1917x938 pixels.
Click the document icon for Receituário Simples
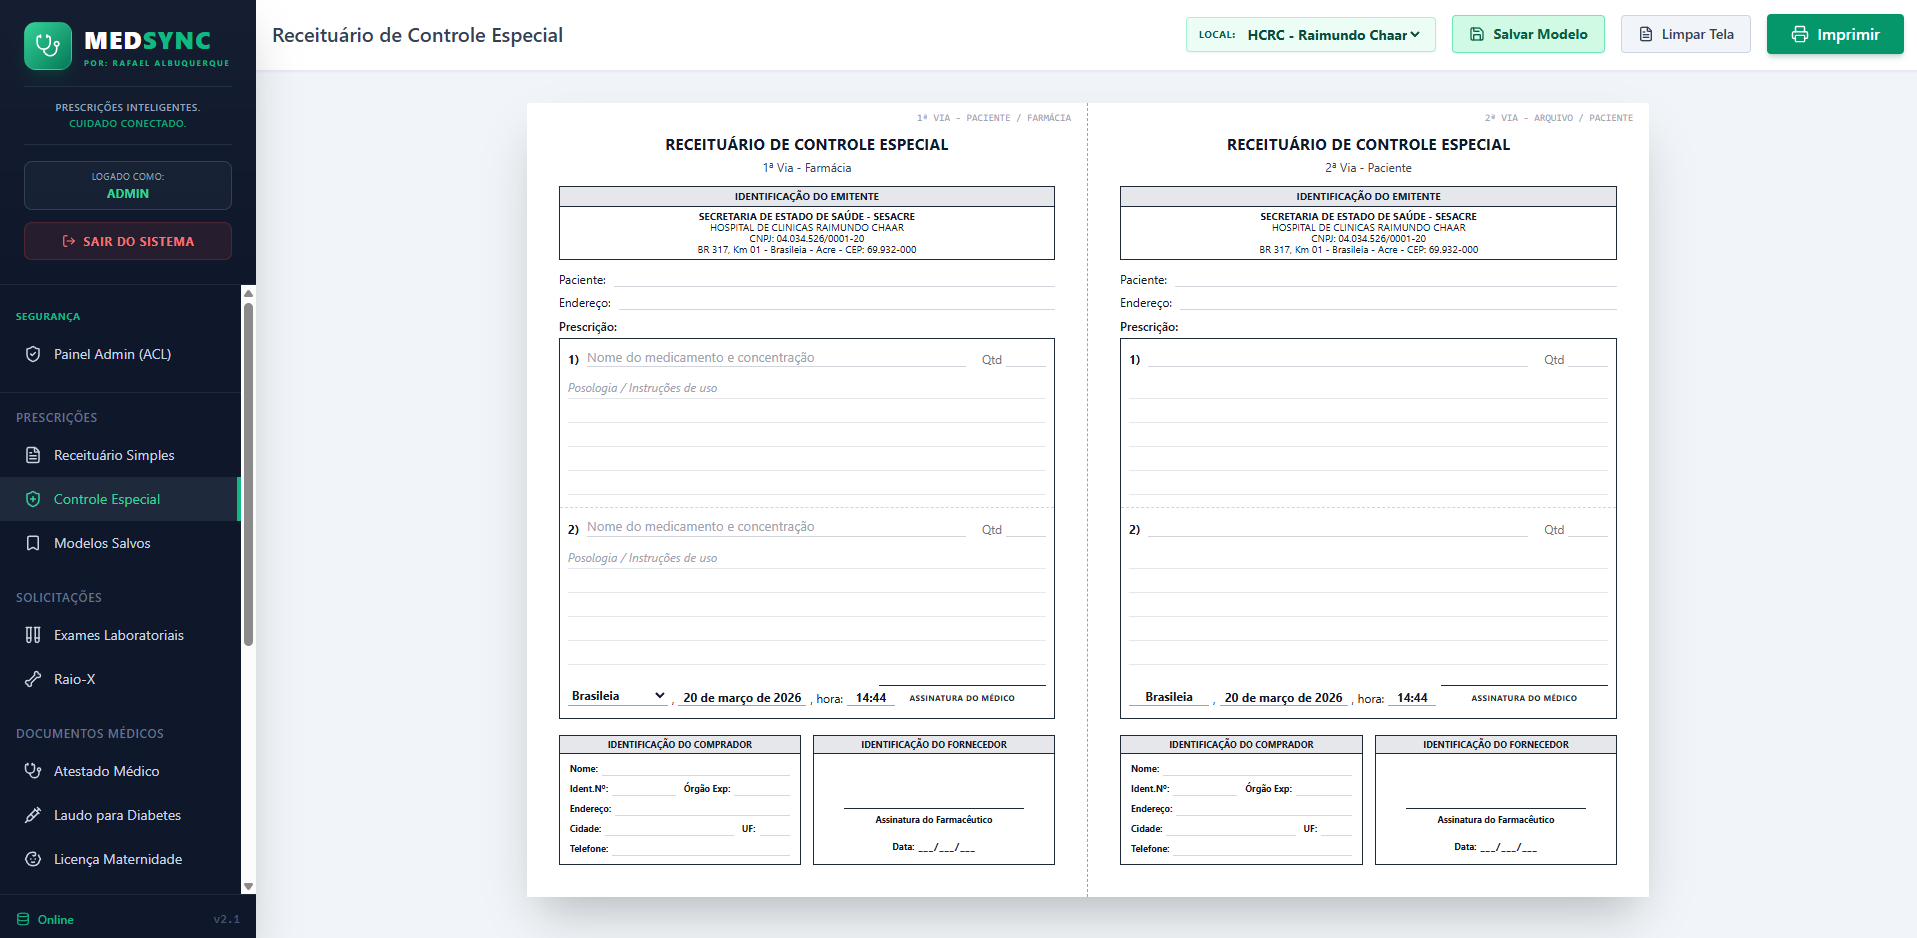coord(33,455)
